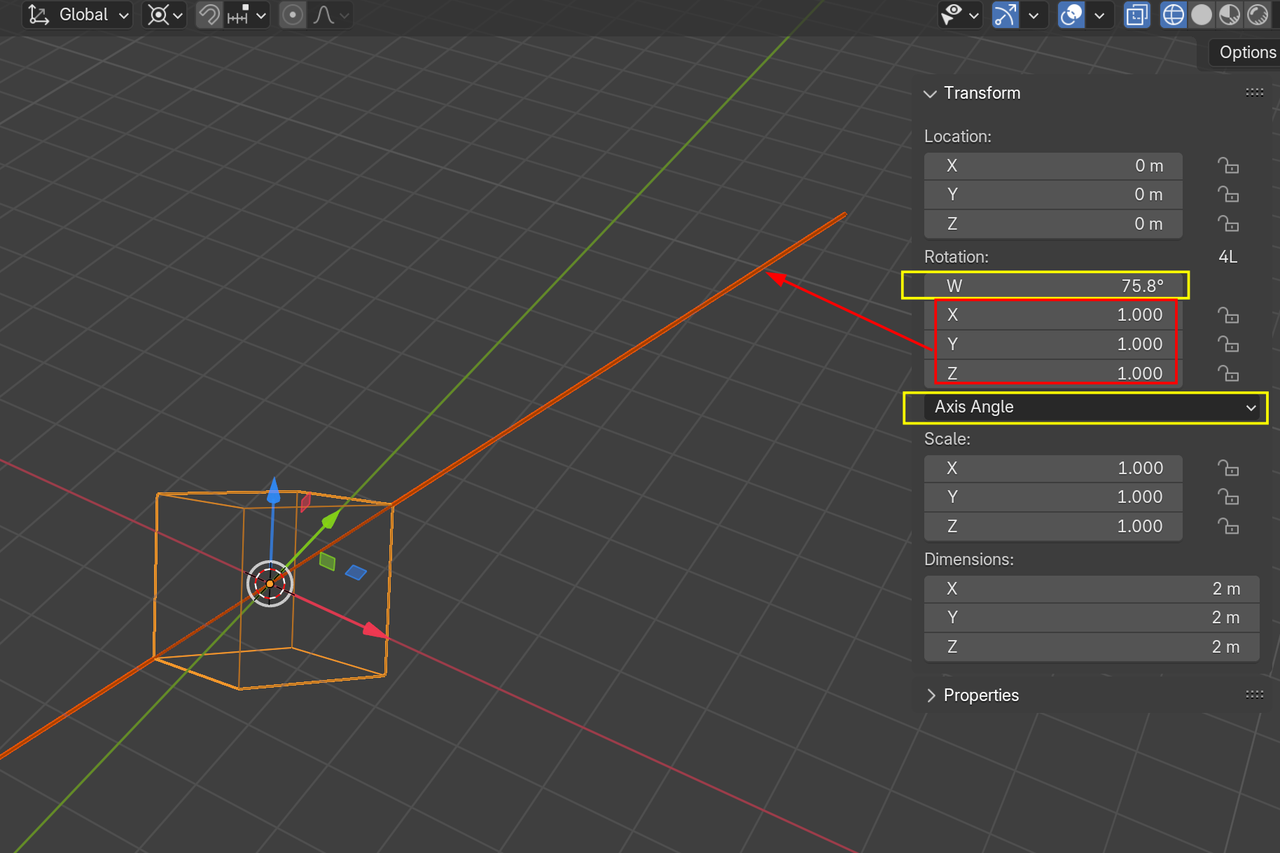This screenshot has width=1280, height=853.
Task: Switch to solid viewport shading
Action: click(1201, 15)
